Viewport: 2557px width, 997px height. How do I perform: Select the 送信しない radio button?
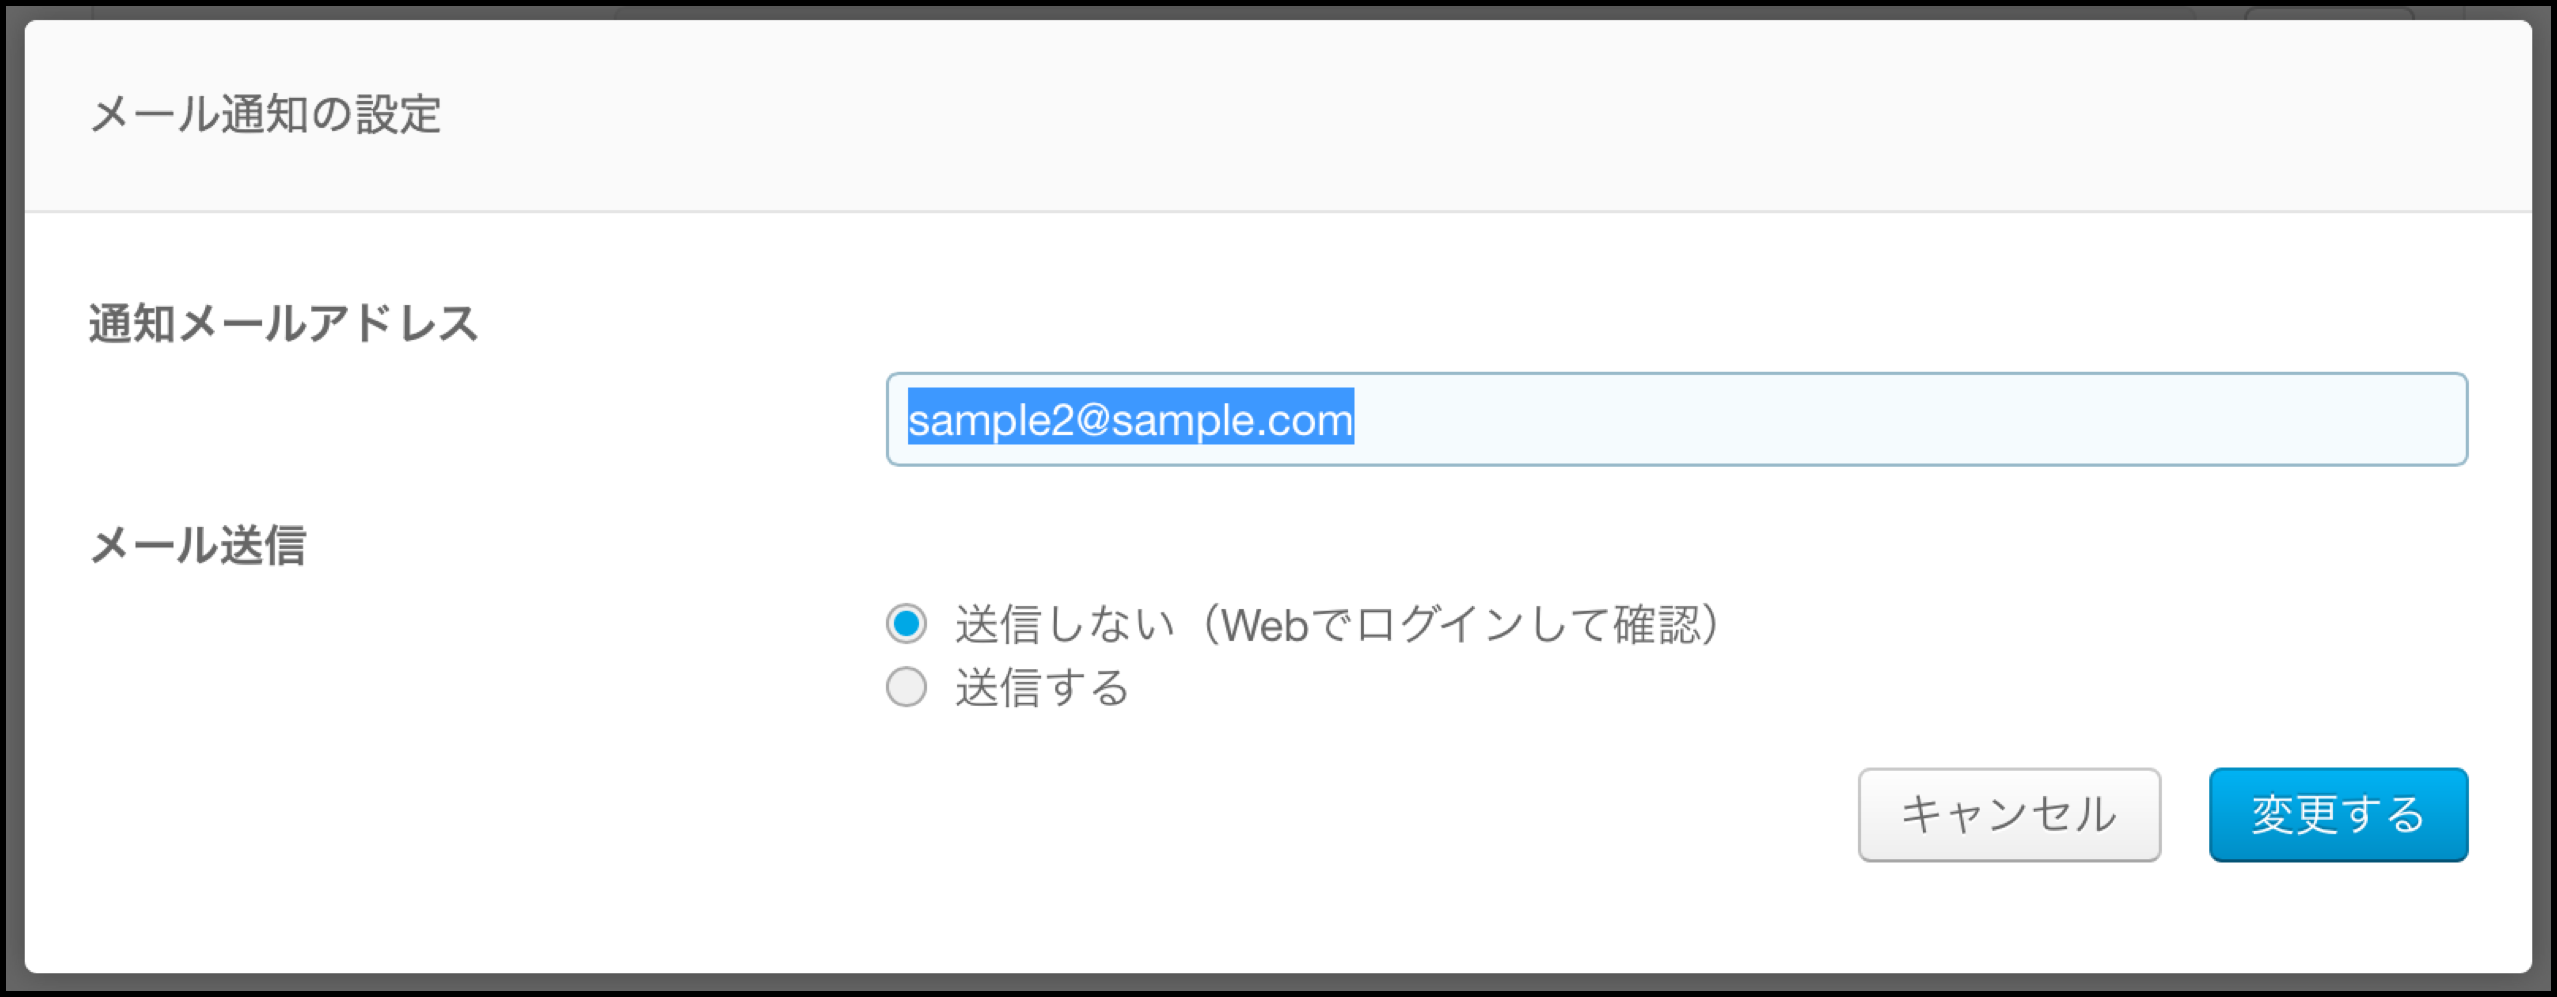906,623
